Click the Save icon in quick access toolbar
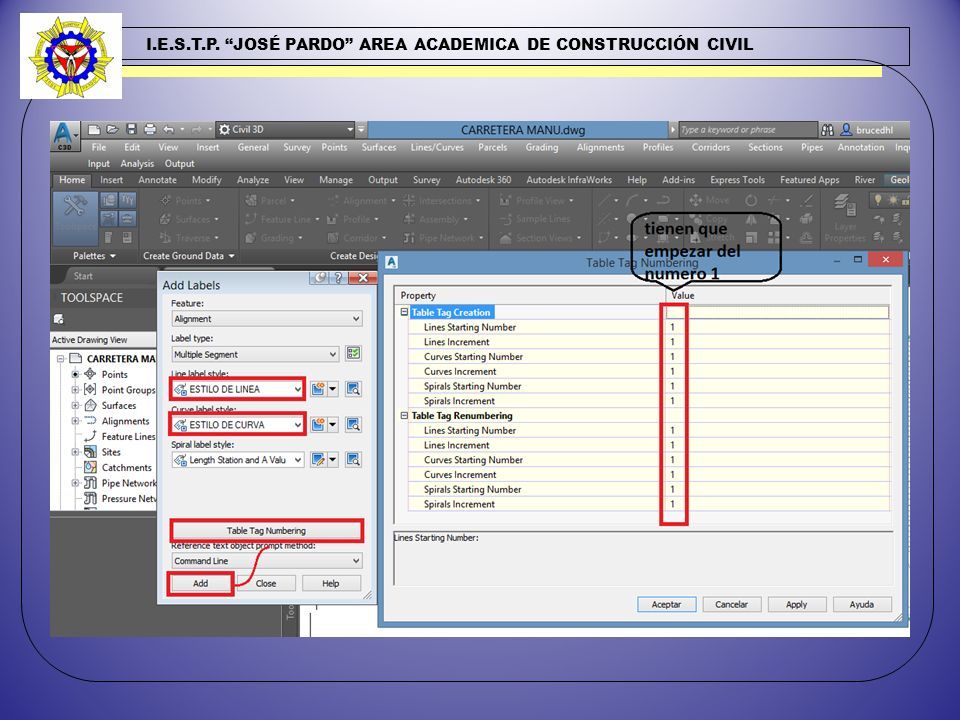This screenshot has width=960, height=720. 131,129
